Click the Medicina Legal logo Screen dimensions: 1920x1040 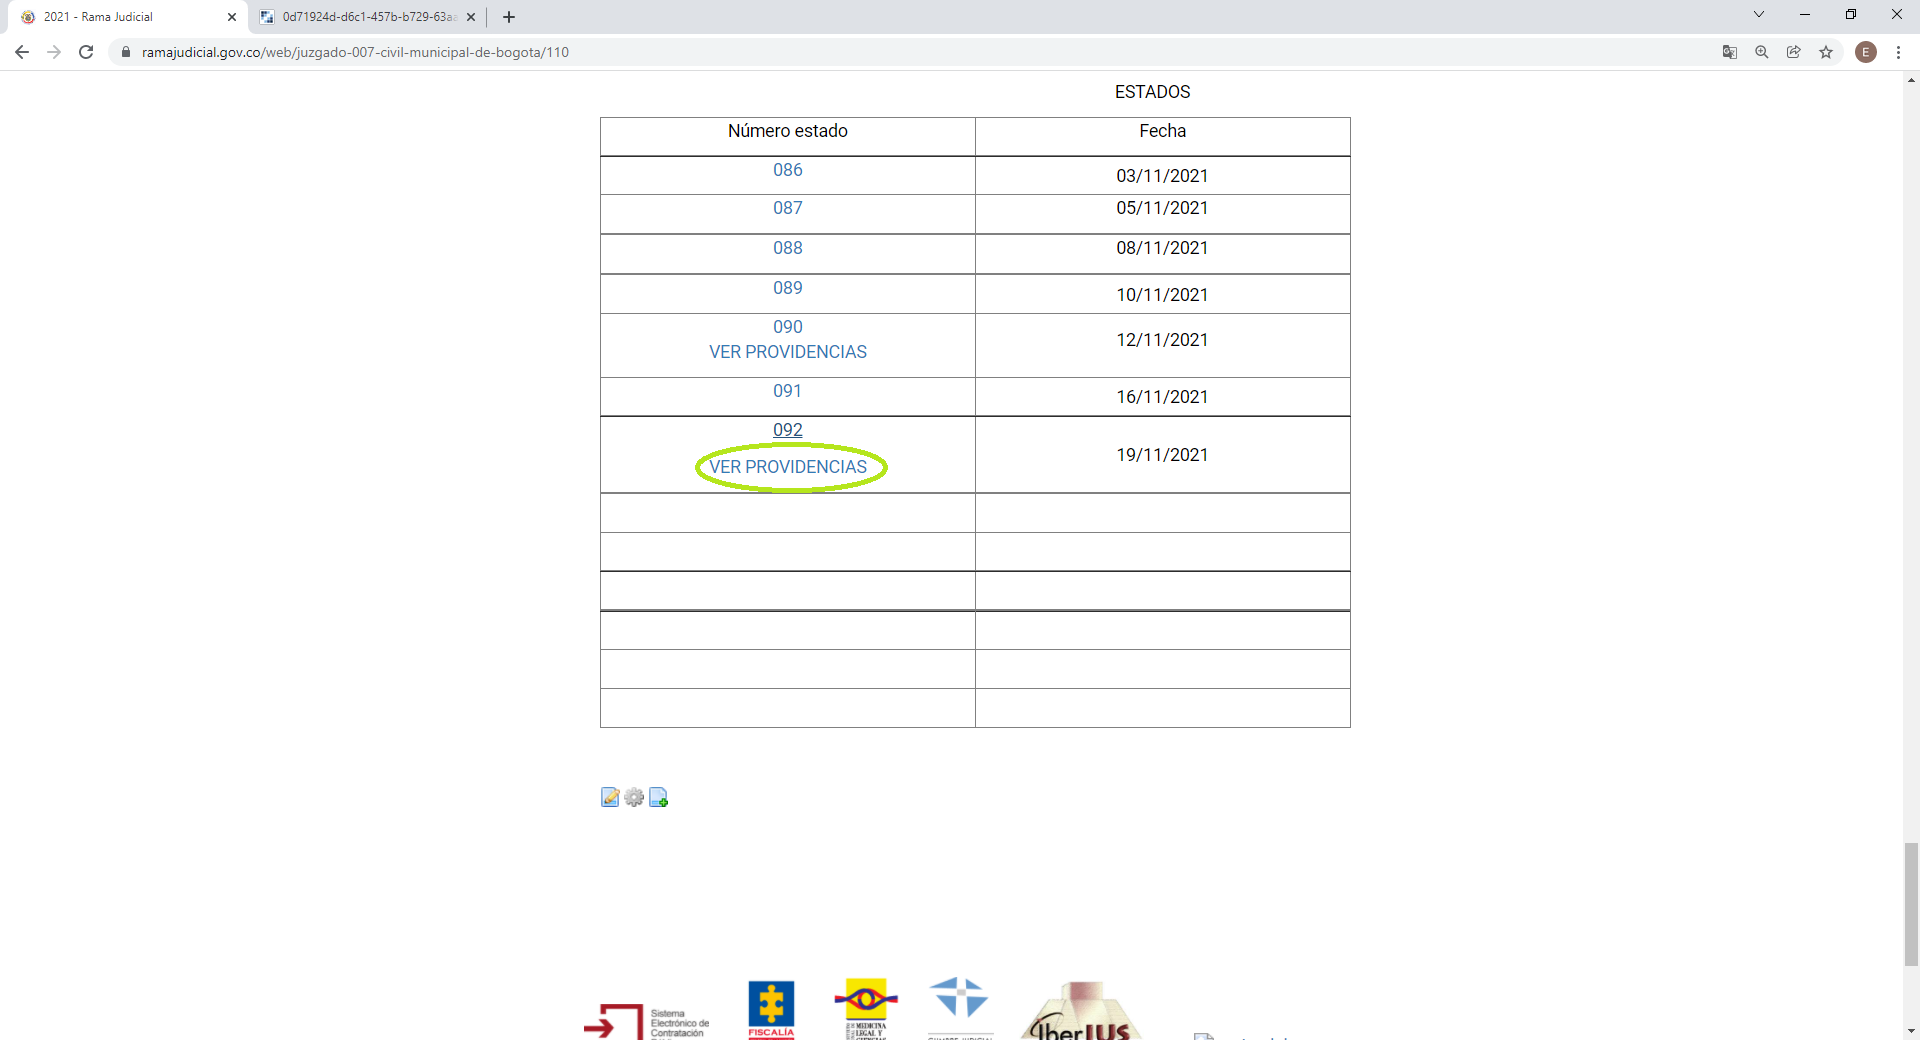pyautogui.click(x=866, y=1008)
